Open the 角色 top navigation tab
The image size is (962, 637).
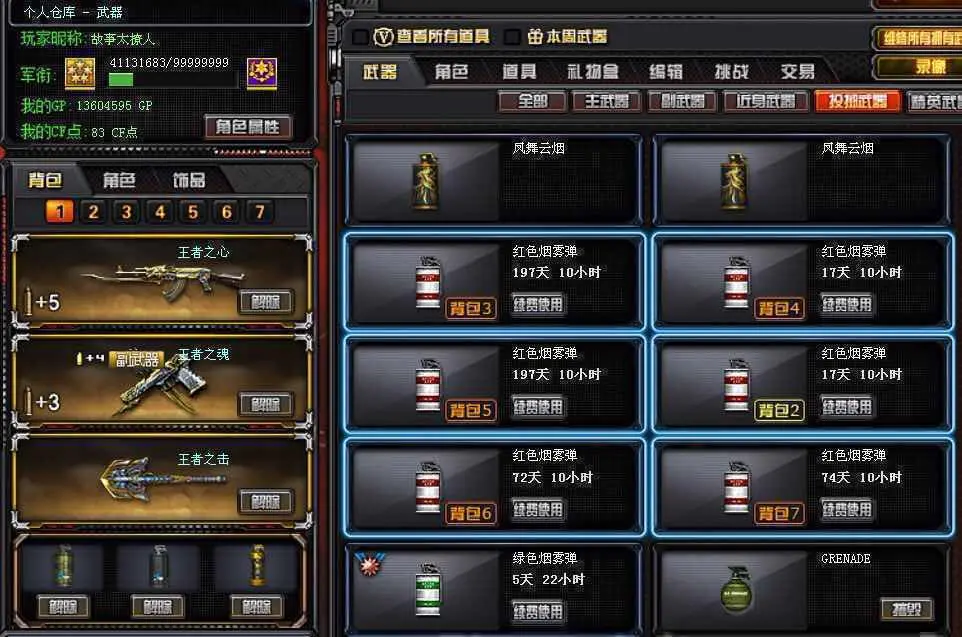click(451, 72)
